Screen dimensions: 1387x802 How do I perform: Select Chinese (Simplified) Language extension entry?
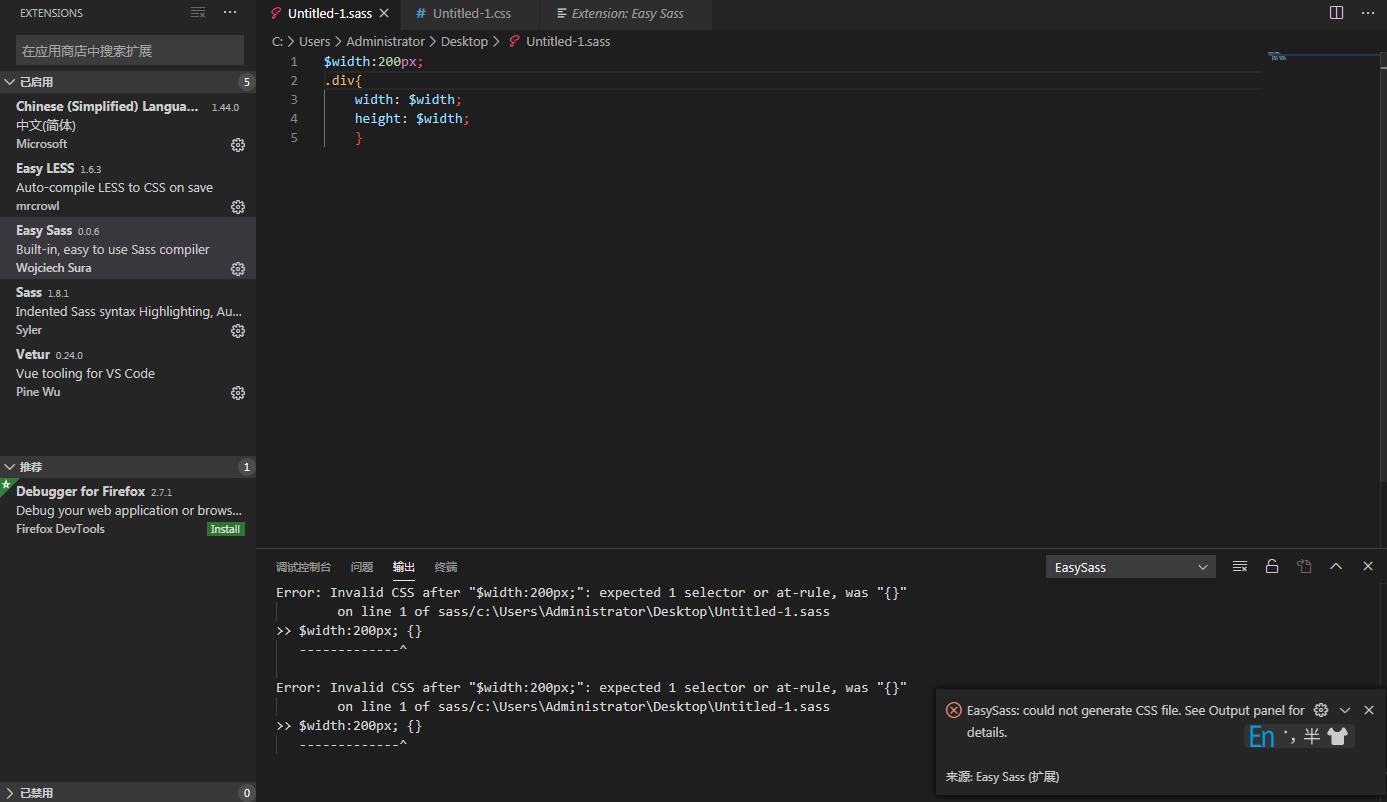click(x=128, y=125)
